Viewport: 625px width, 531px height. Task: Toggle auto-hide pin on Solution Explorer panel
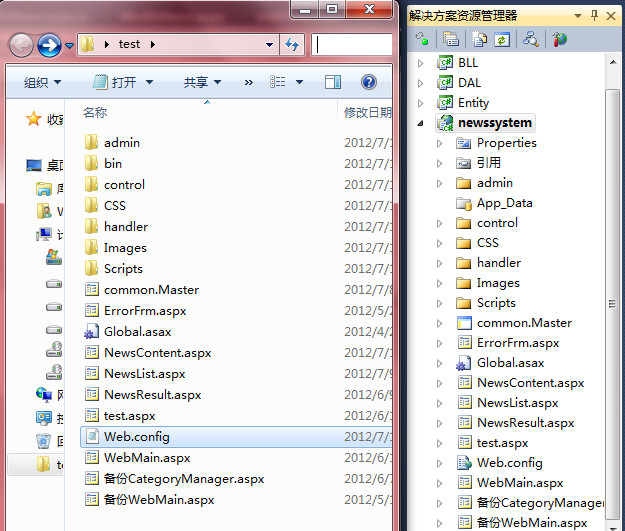(594, 16)
